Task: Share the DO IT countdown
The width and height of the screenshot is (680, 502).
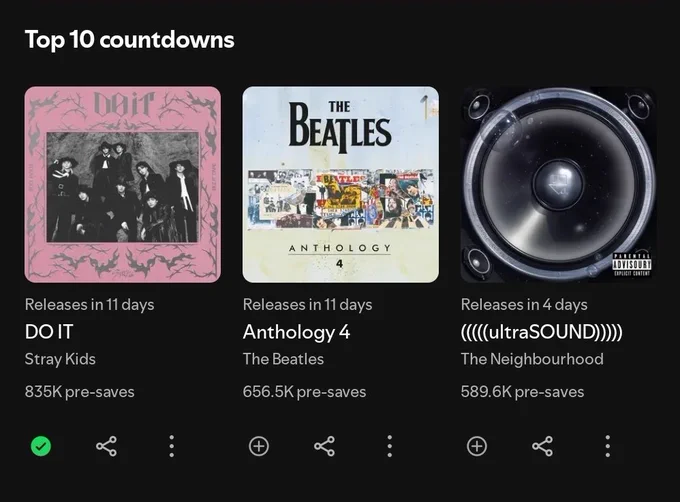Action: tap(107, 446)
